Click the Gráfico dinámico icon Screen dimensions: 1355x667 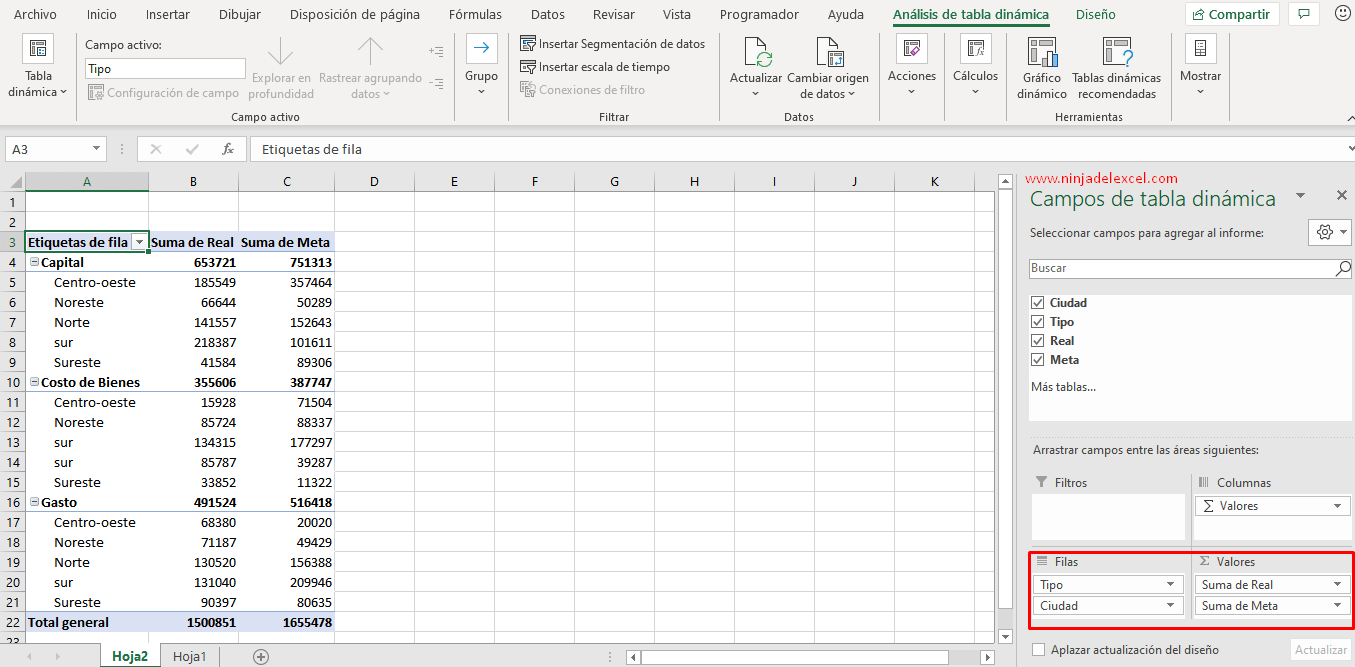click(x=1042, y=52)
